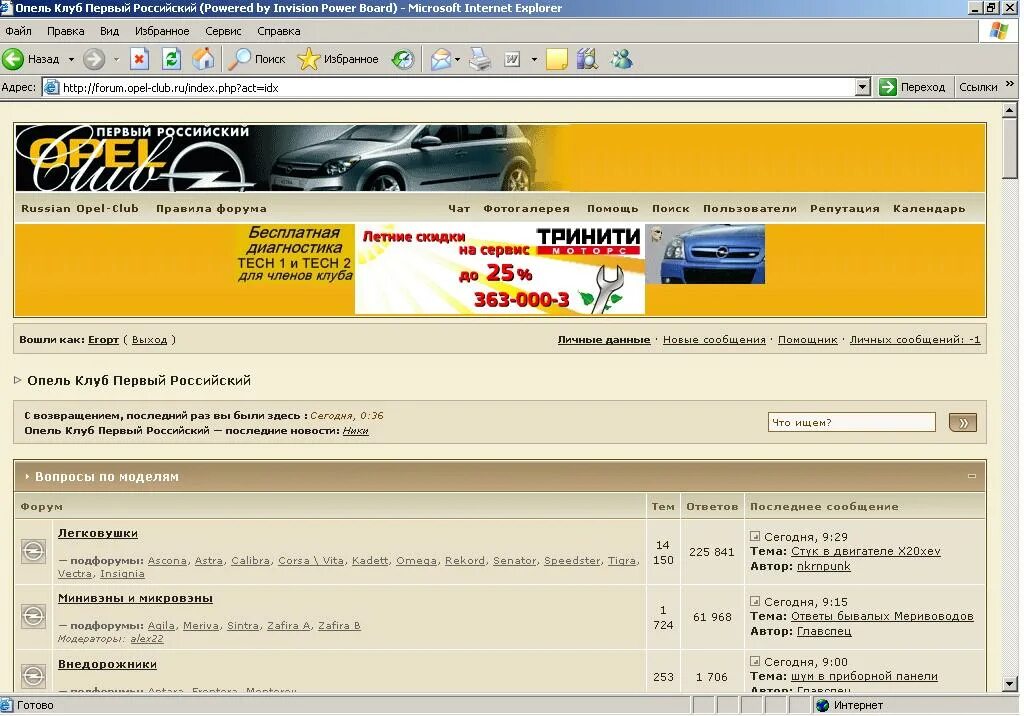Viewport: 1024px width, 716px height.
Task: Open browsing History clock icon
Action: coord(403,59)
